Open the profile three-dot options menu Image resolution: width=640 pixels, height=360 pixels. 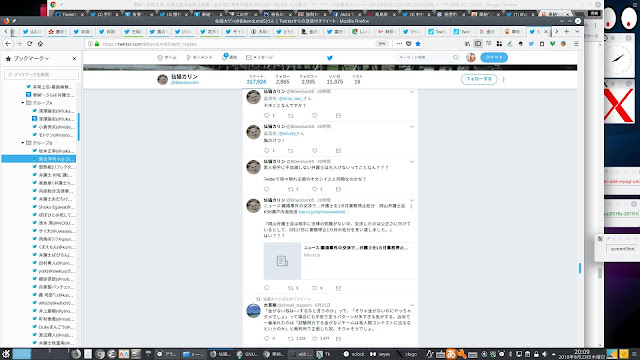coord(504,80)
